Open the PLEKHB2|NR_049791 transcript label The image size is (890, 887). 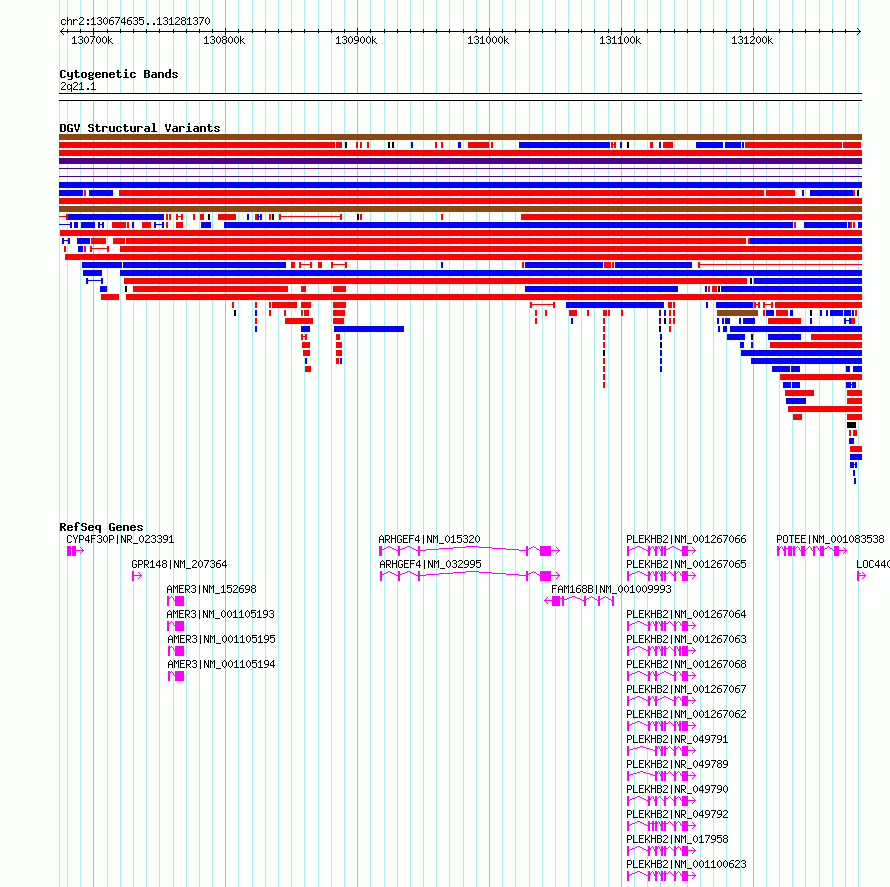(x=677, y=739)
